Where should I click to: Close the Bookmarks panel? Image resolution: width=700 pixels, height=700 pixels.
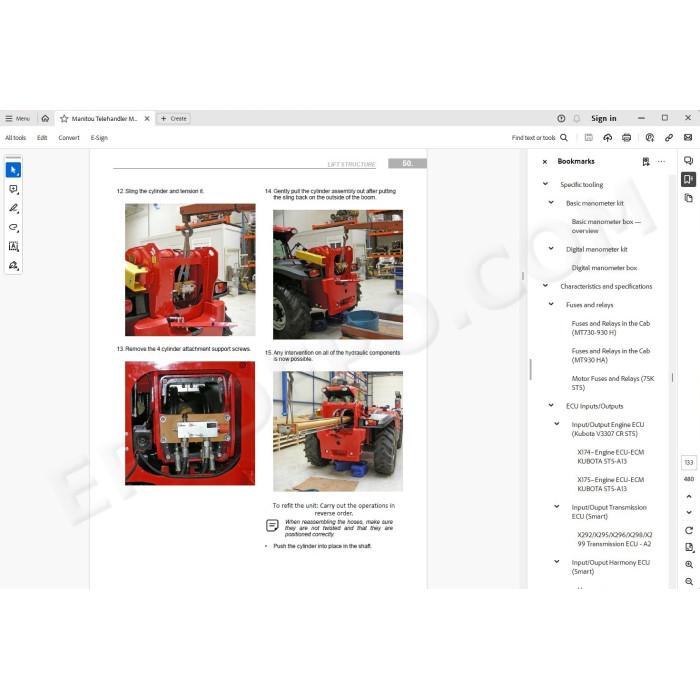pos(545,162)
